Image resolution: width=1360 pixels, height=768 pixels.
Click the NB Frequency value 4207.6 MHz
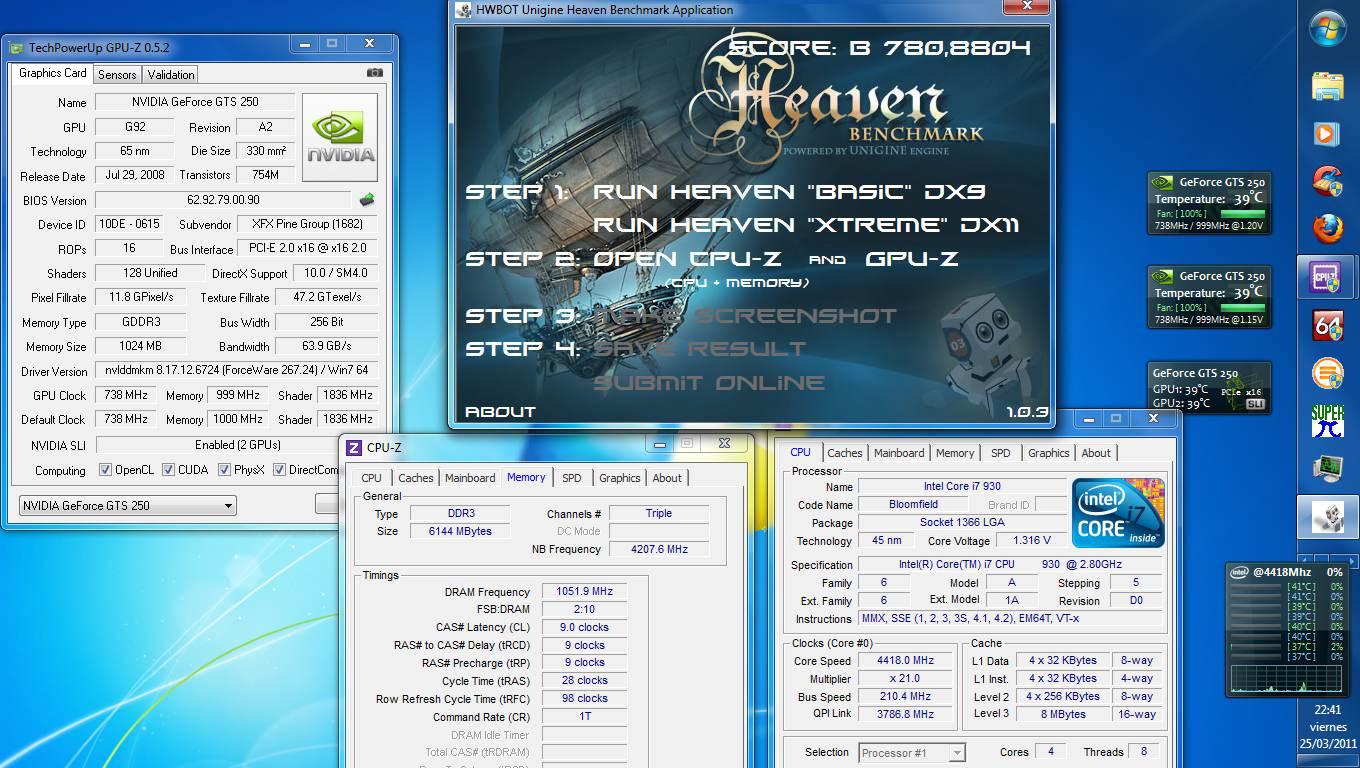tap(659, 549)
